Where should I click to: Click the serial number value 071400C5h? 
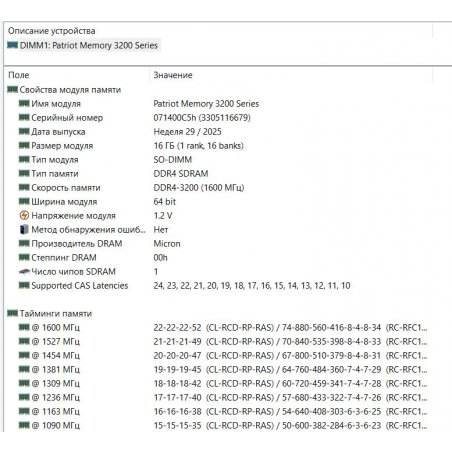click(x=175, y=118)
